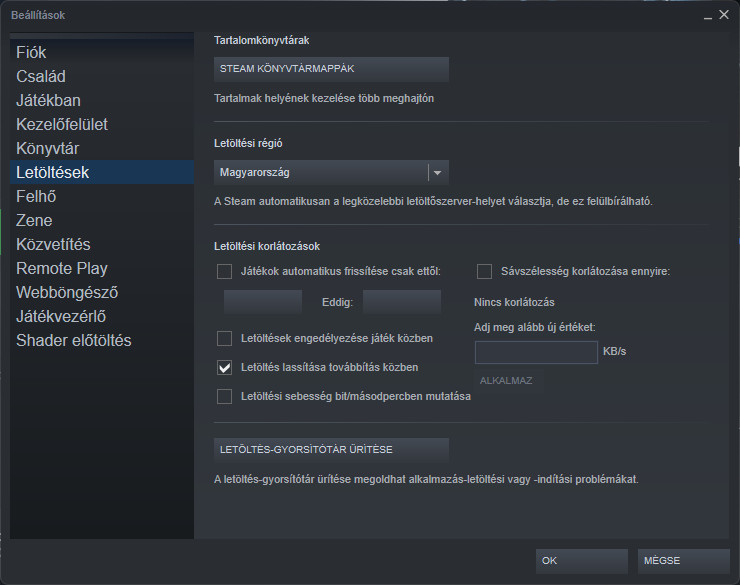Enable Játékok automatikus frissítése checkbox
The image size is (740, 585).
[225, 271]
